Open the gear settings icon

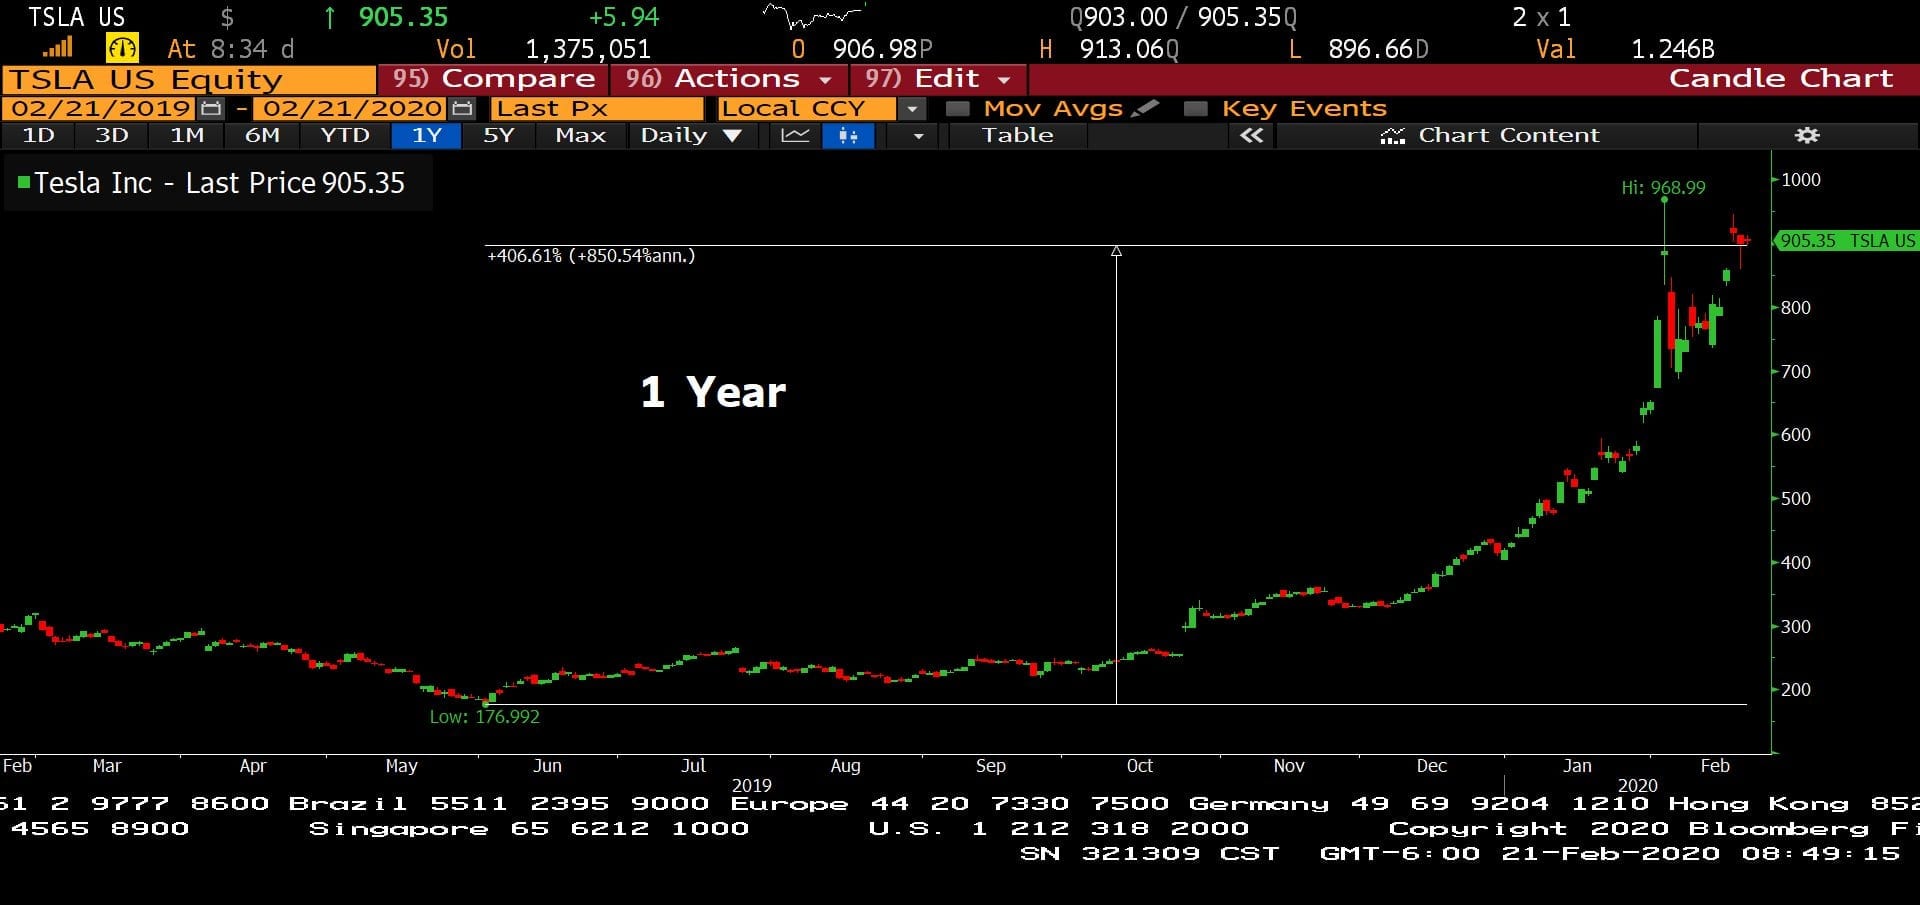(x=1806, y=135)
